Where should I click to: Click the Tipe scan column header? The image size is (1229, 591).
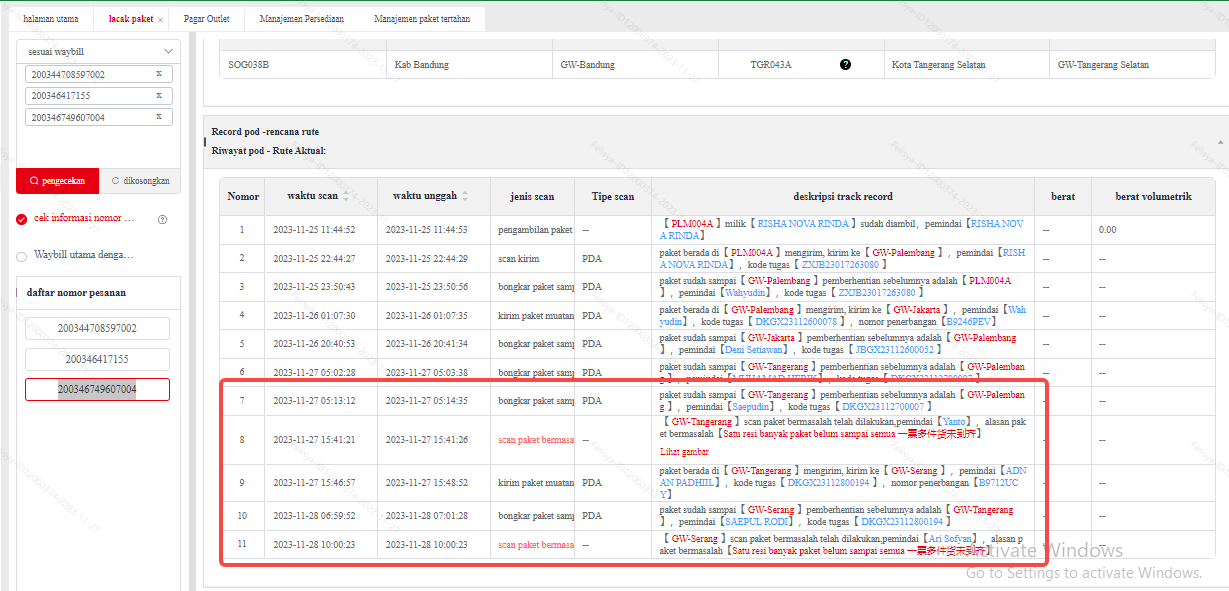(x=612, y=197)
